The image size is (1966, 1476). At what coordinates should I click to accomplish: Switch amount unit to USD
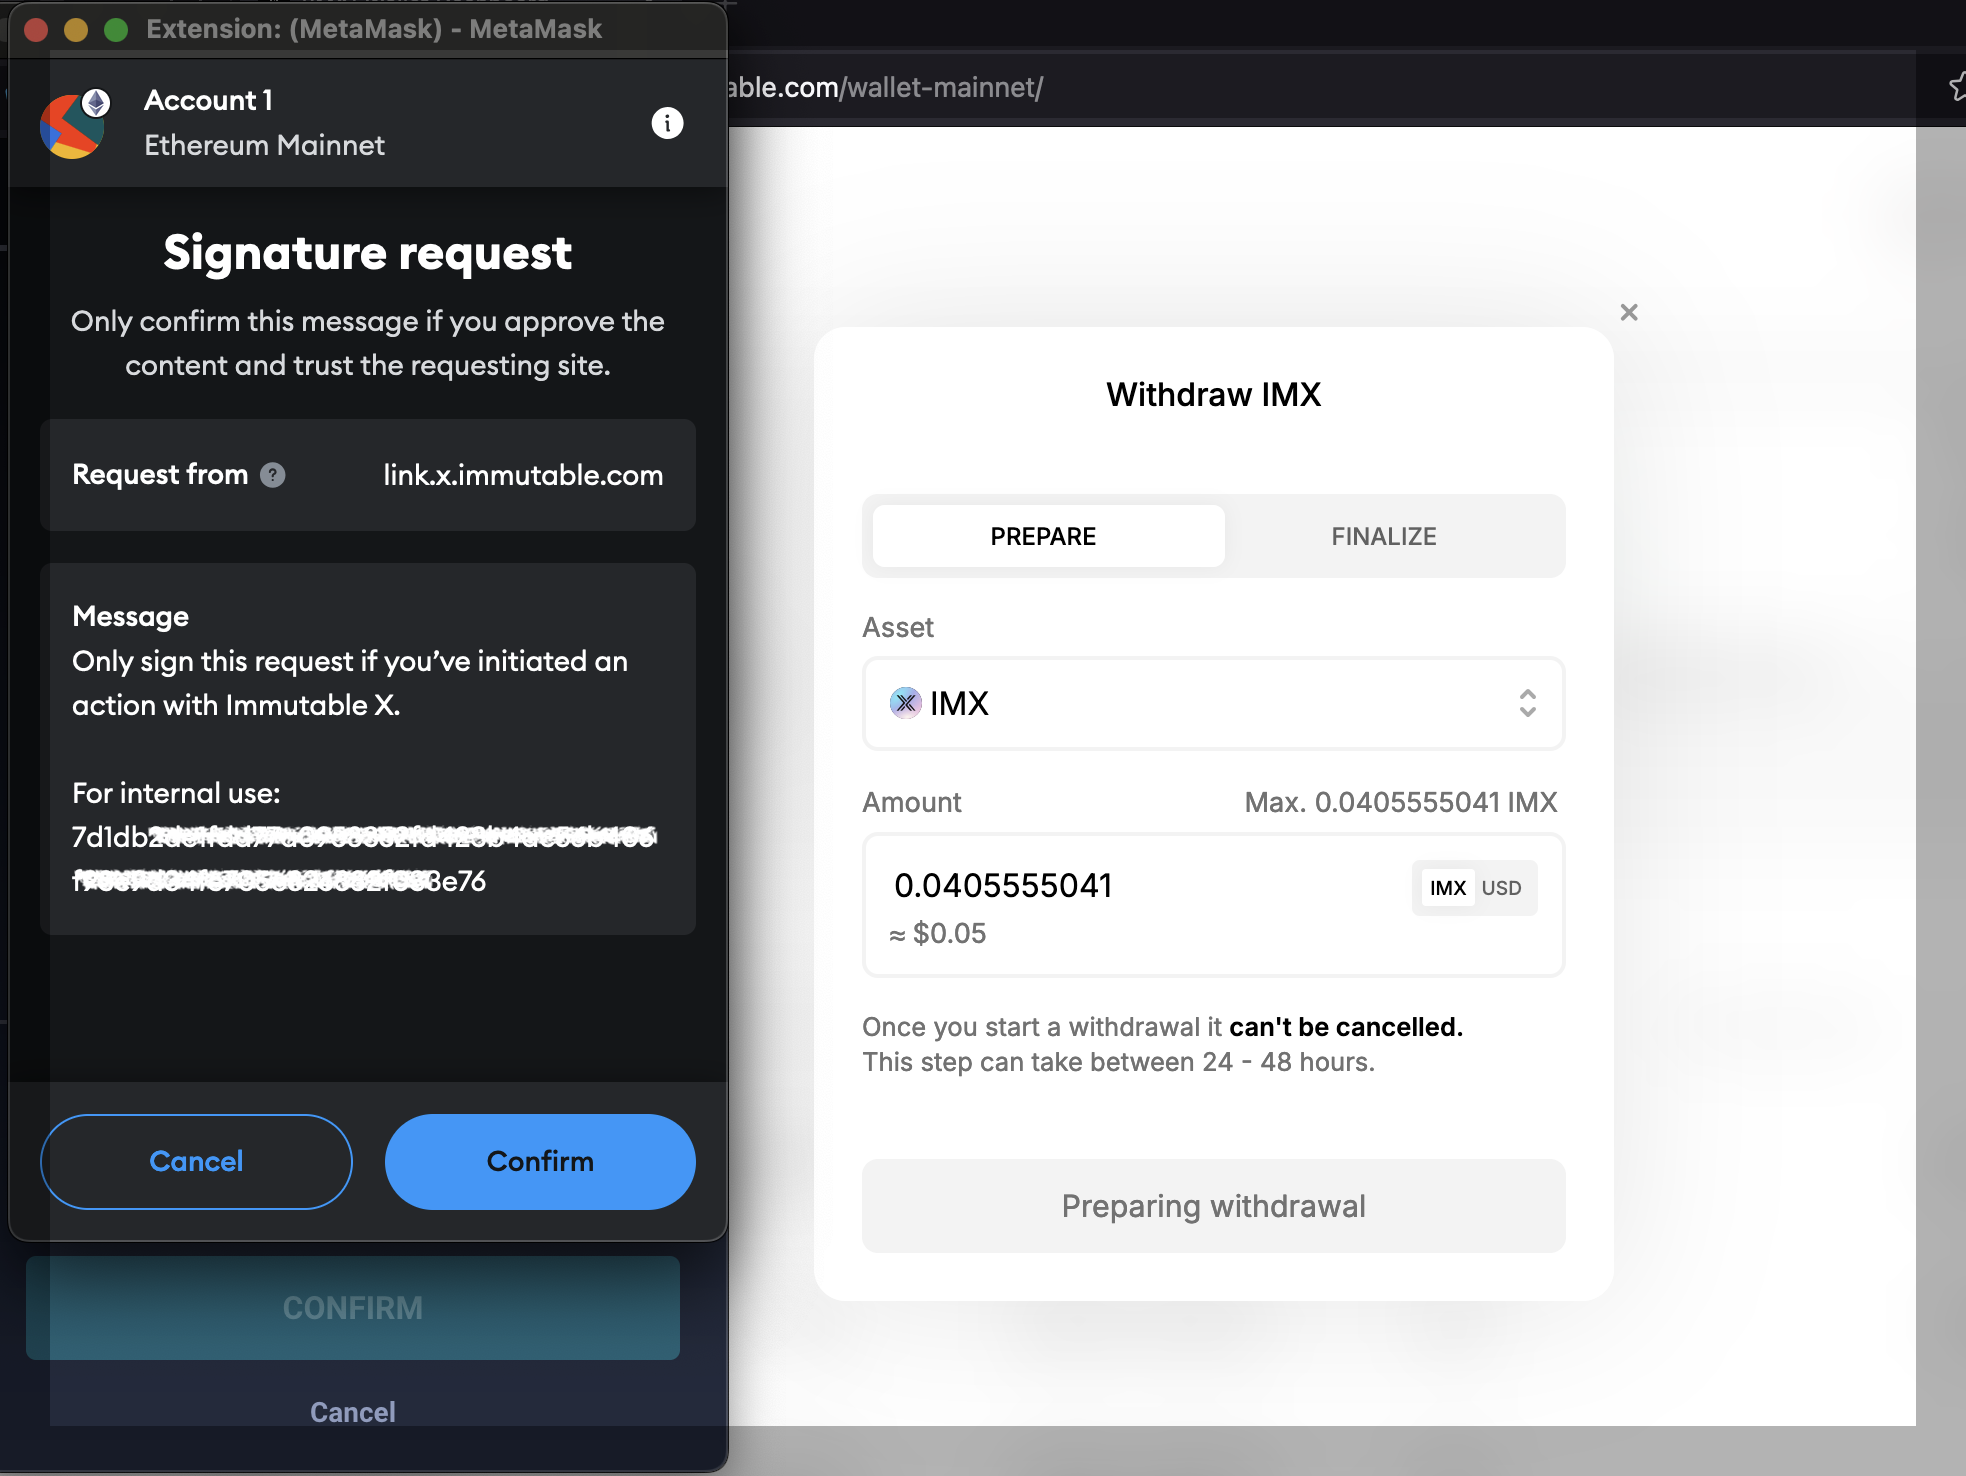coord(1501,888)
